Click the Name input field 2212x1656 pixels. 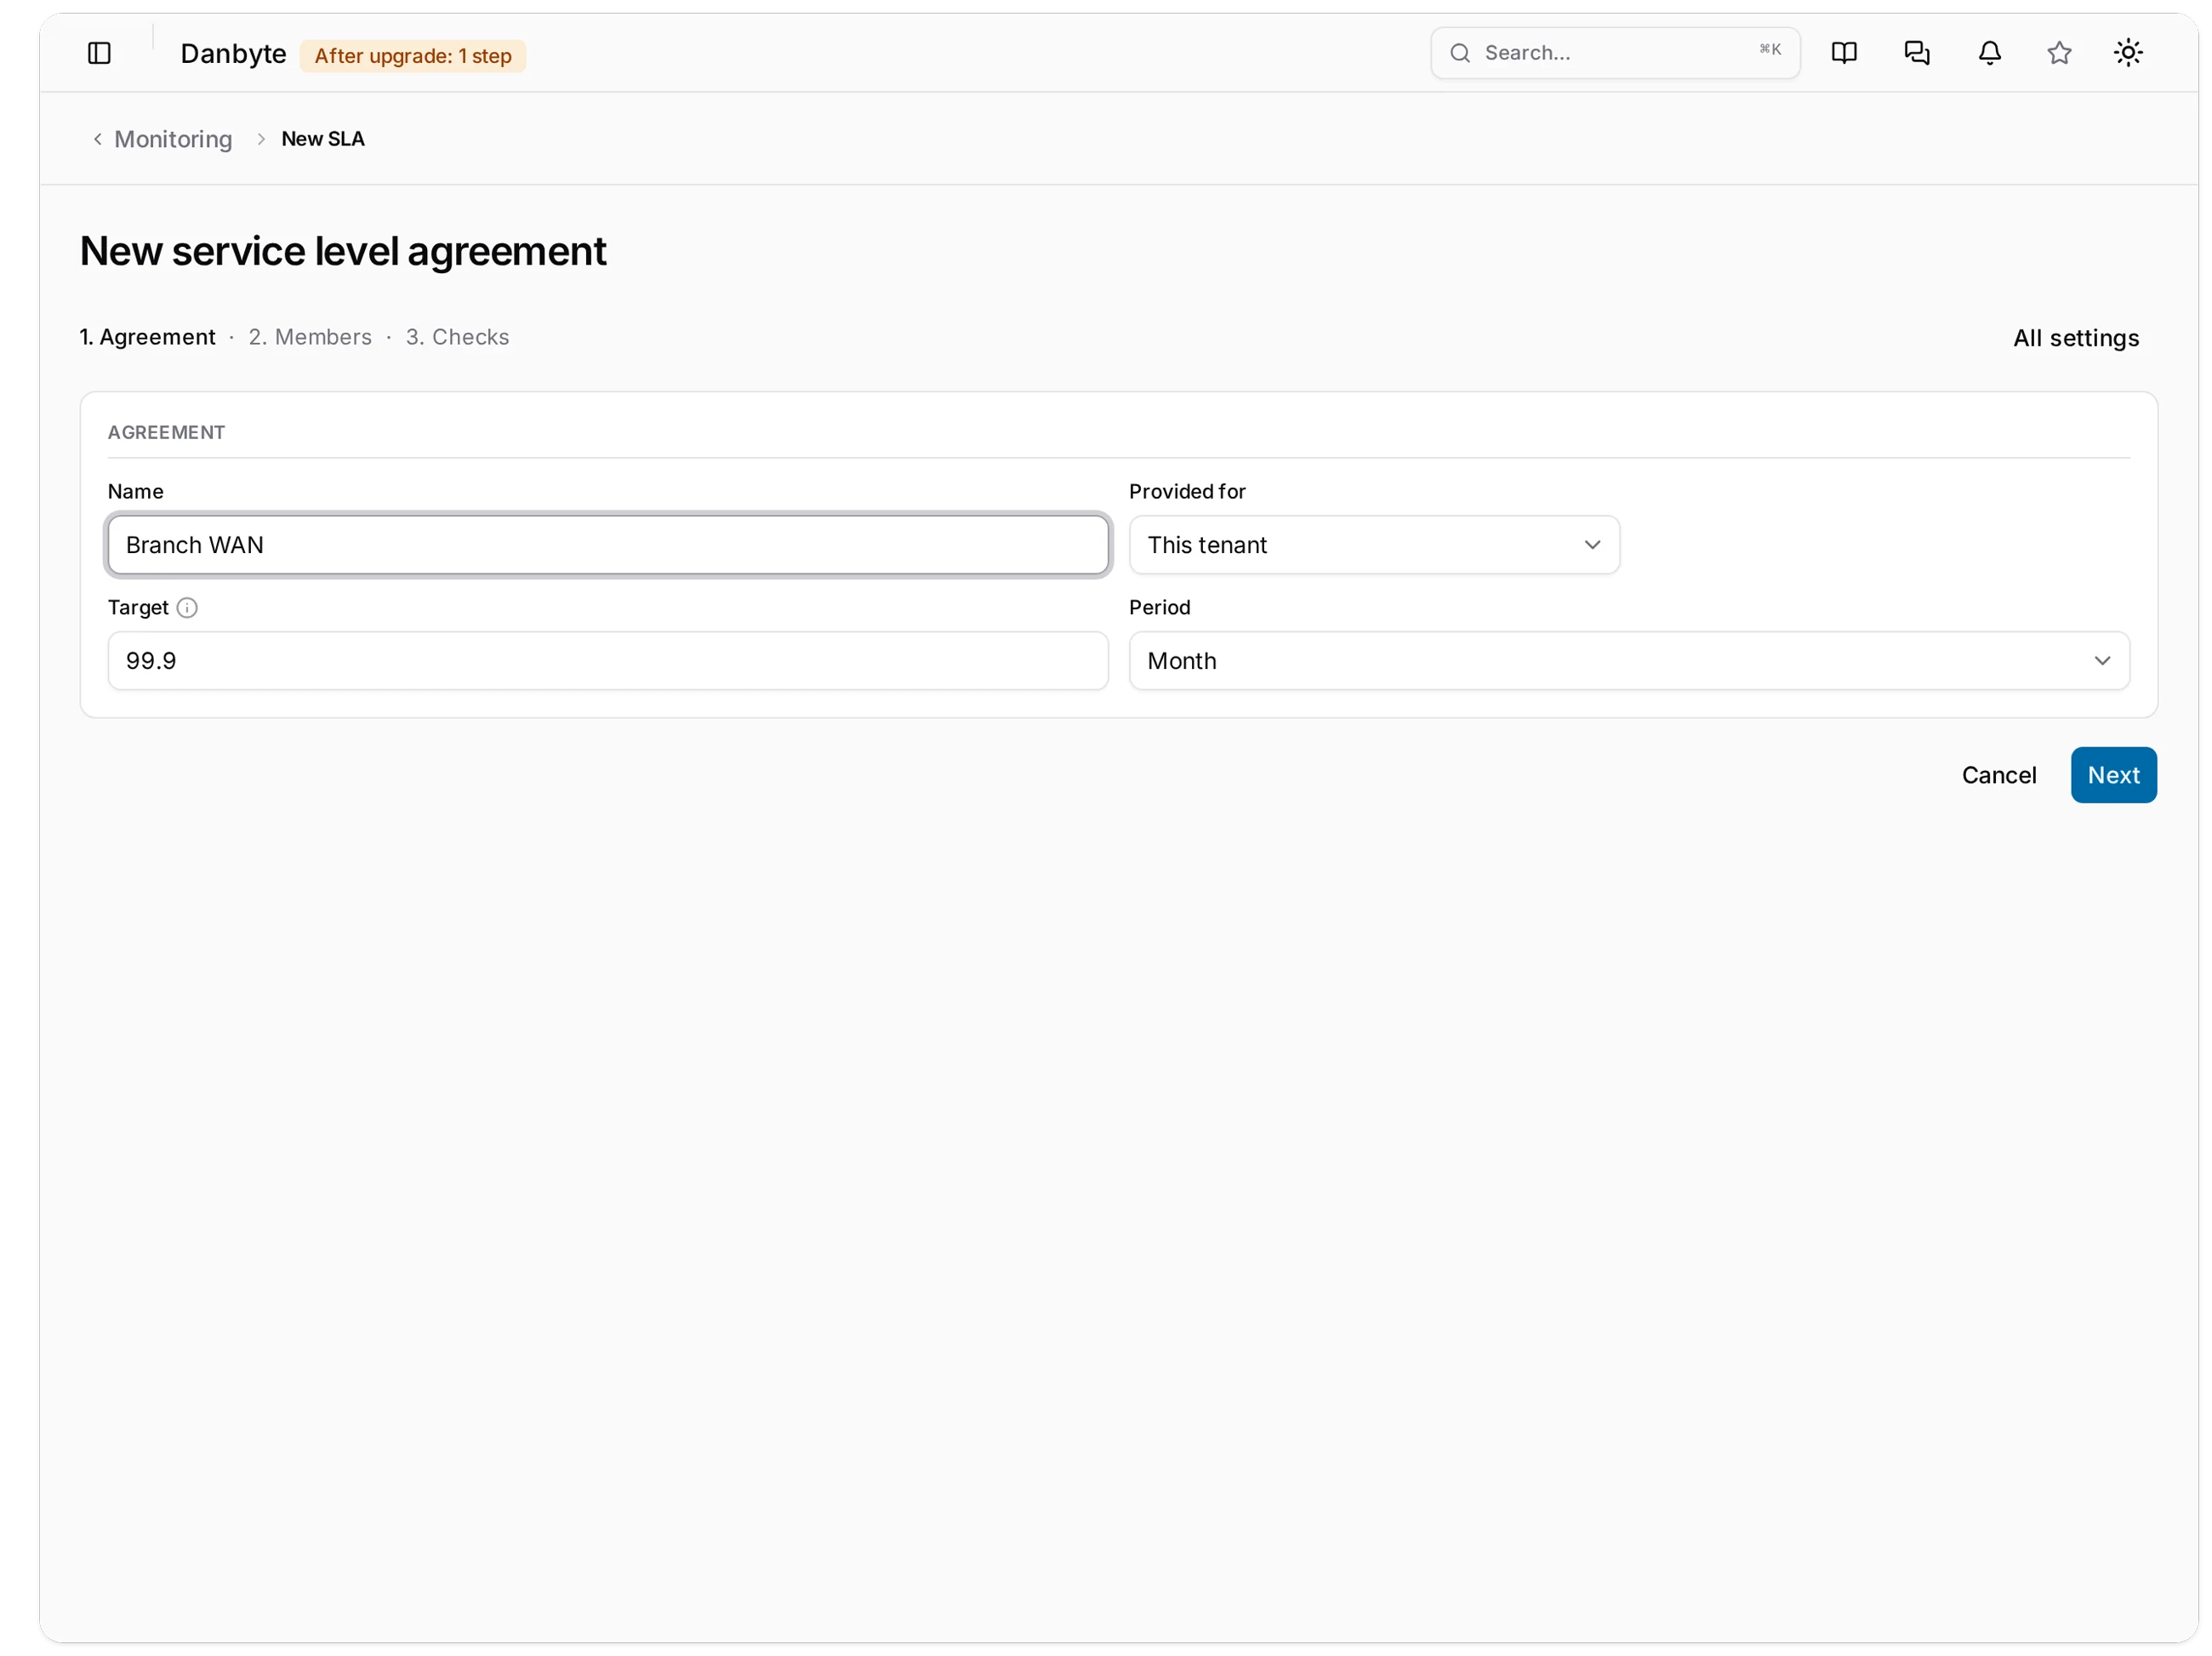[608, 545]
